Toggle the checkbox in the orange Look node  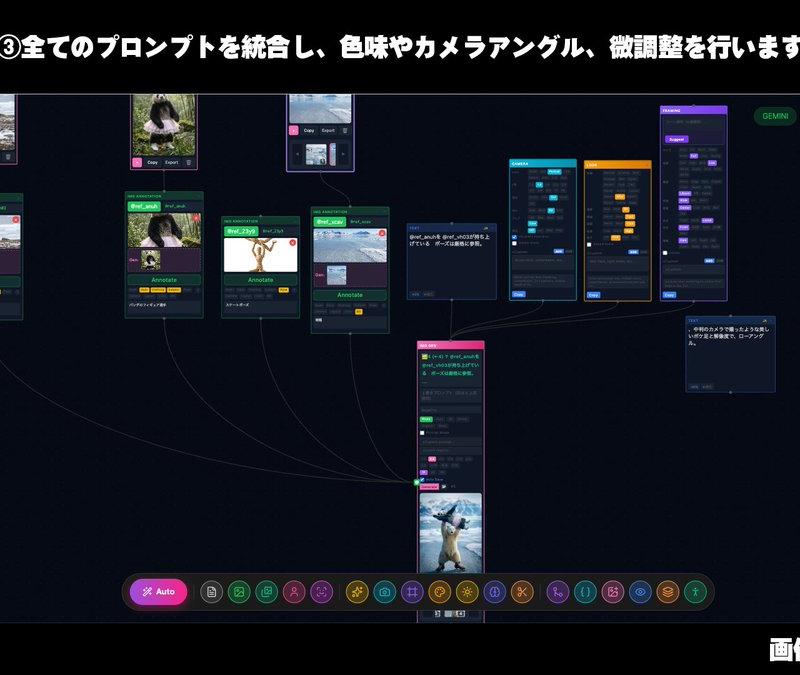pos(589,245)
